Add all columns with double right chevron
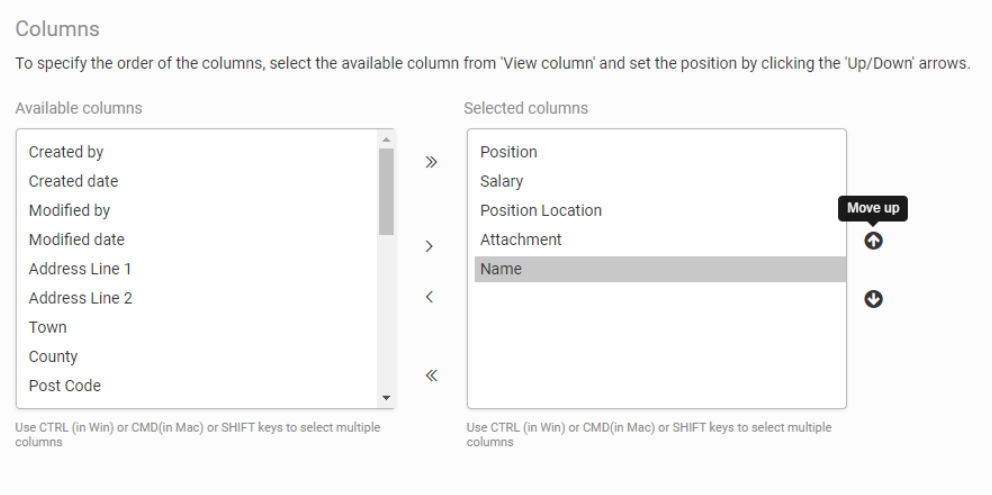 pyautogui.click(x=431, y=162)
